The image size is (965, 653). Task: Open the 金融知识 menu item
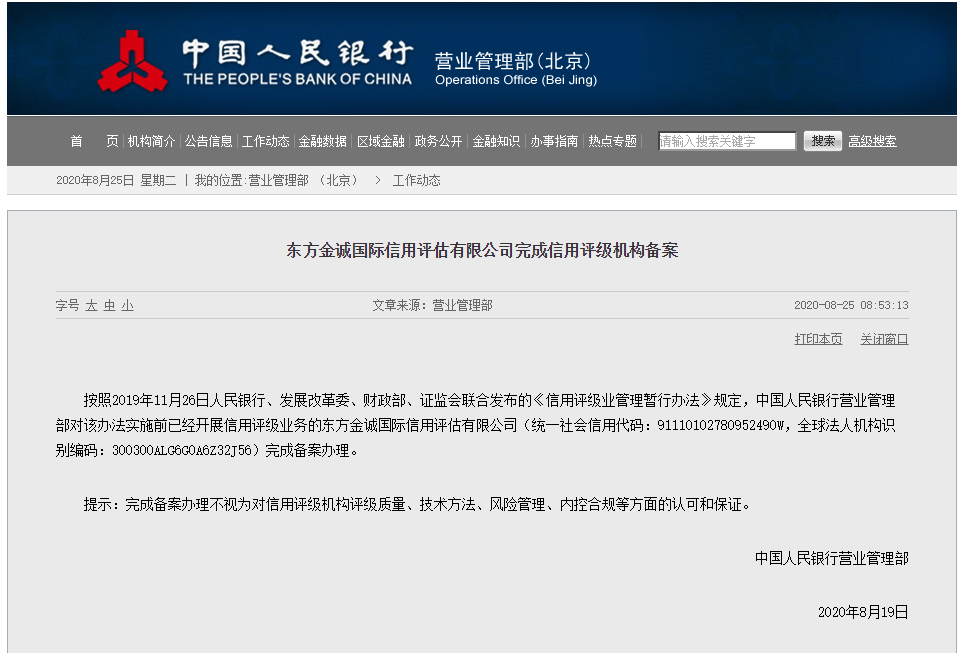(x=496, y=141)
